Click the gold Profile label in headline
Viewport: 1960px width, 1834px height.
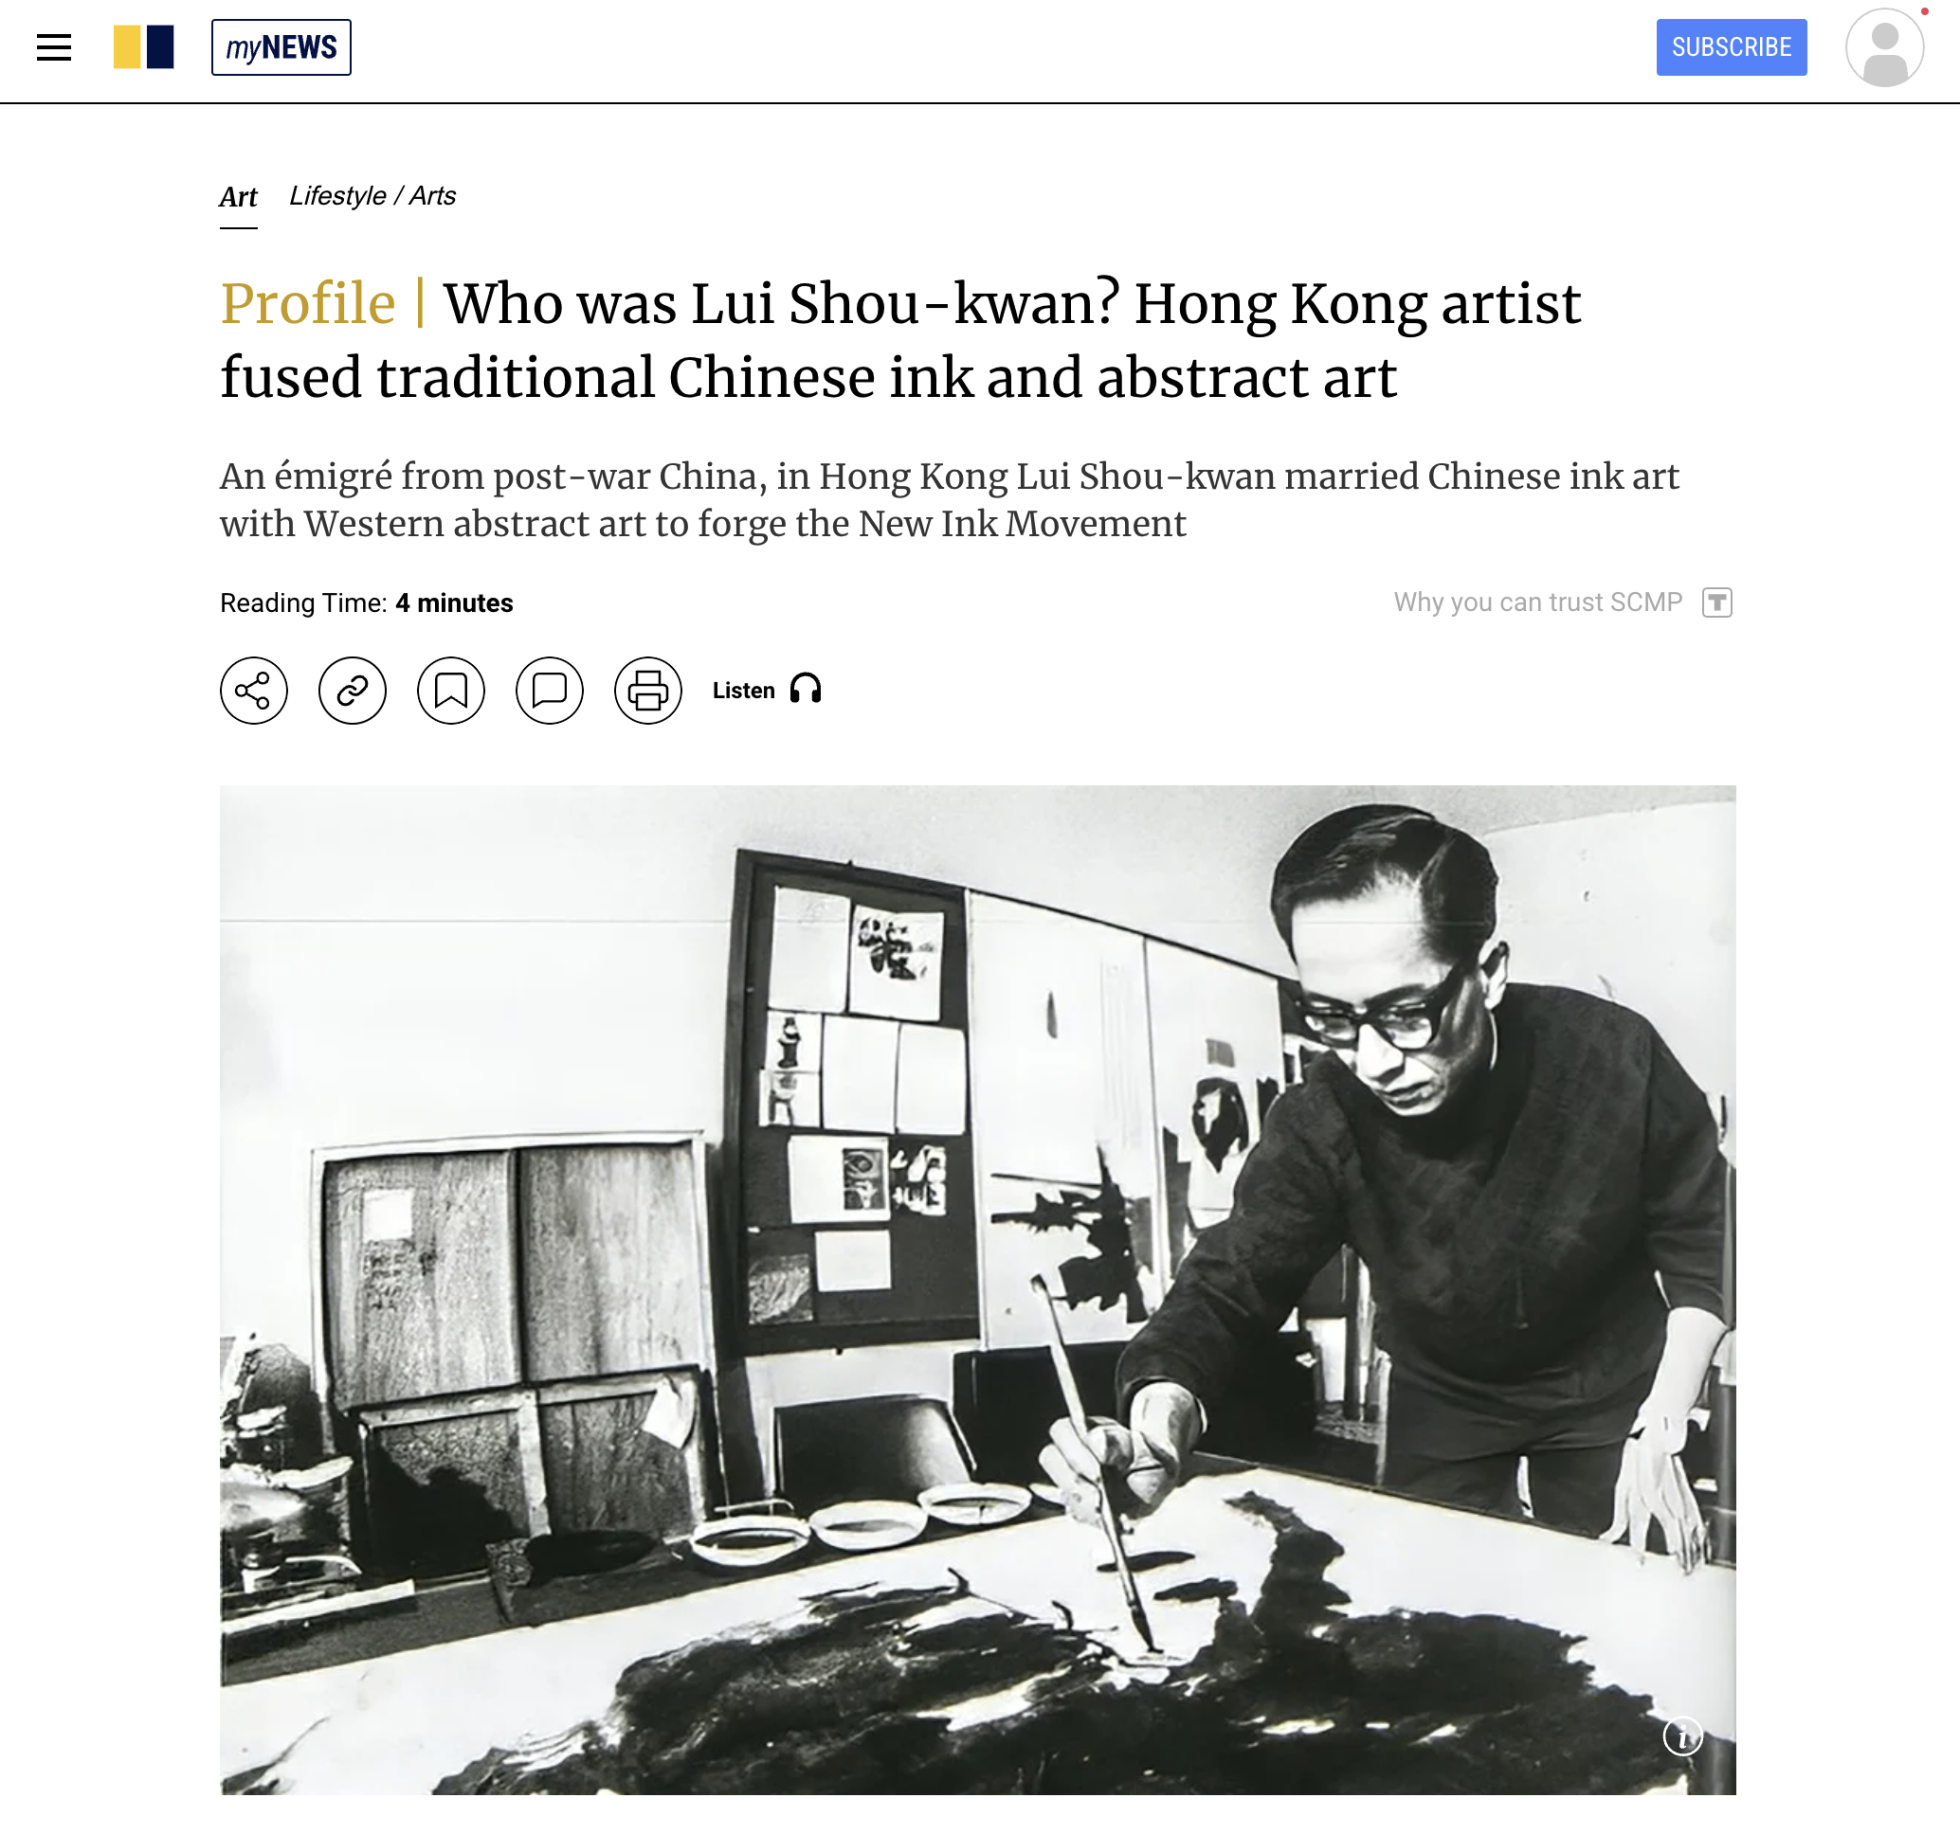[308, 303]
